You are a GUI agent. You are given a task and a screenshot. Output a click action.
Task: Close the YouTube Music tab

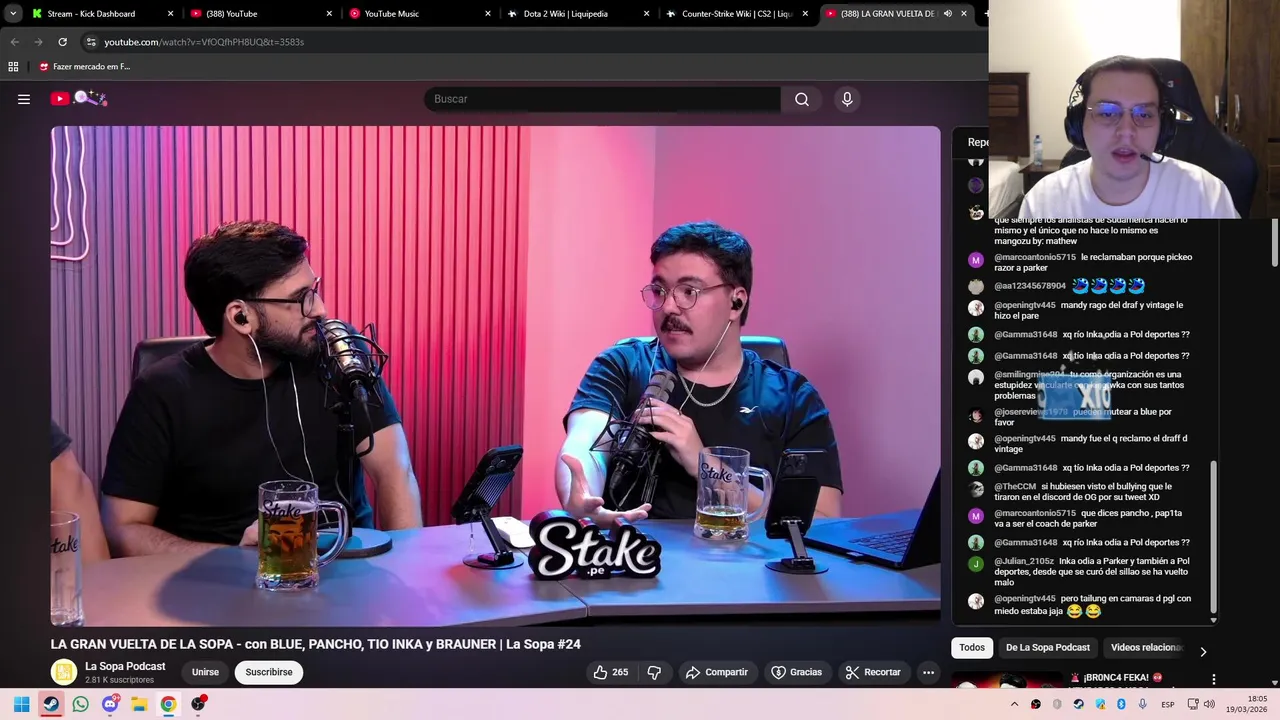click(488, 14)
